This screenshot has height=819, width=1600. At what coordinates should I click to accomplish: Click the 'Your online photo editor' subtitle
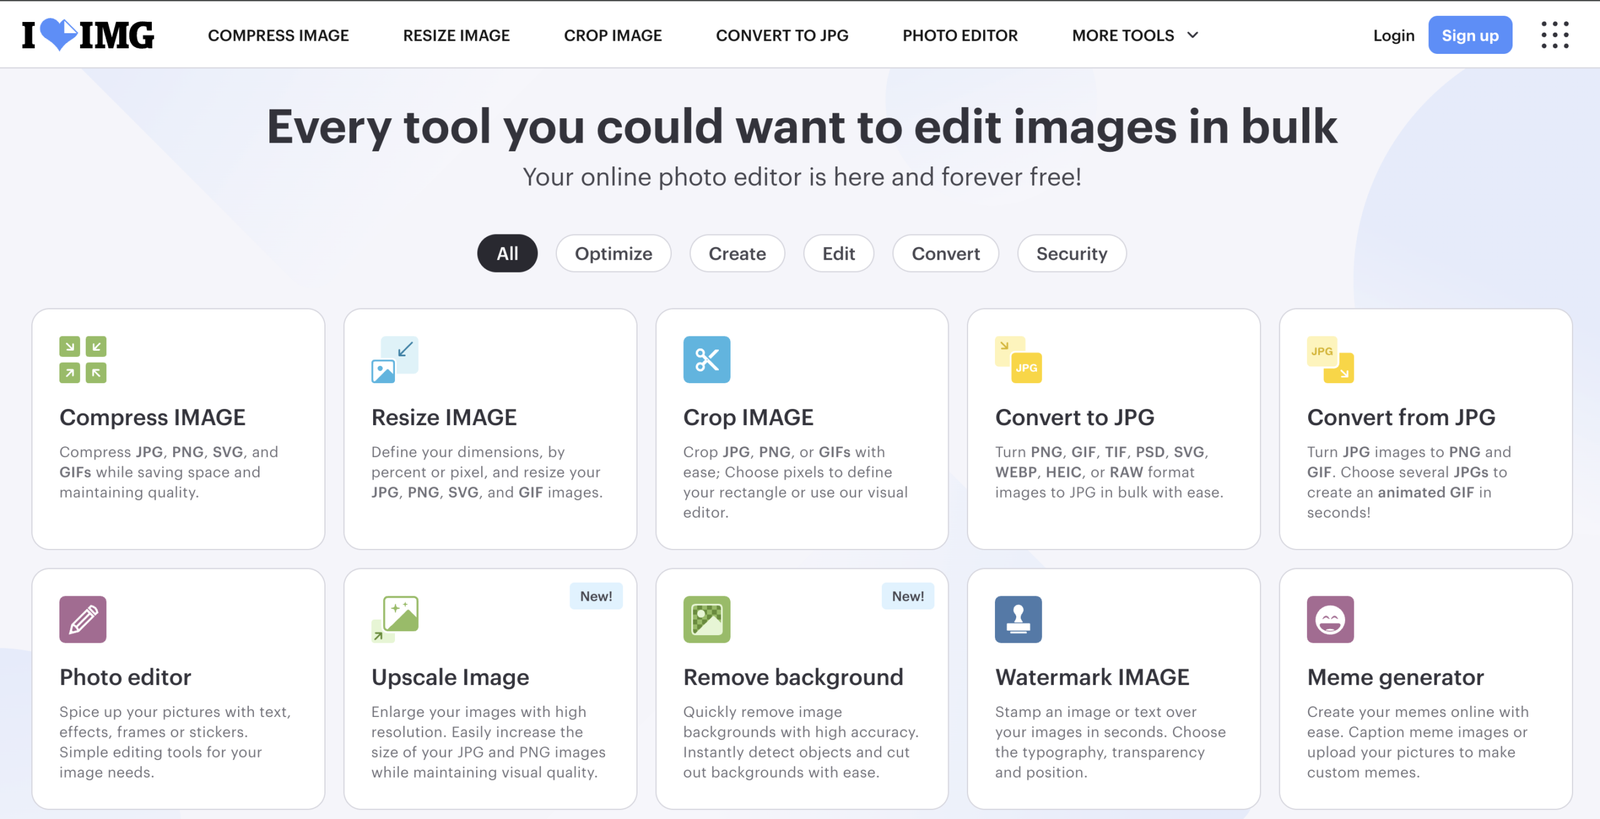point(802,177)
